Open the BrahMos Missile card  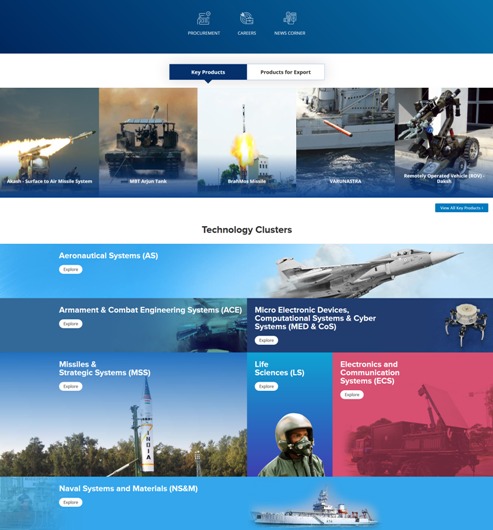pyautogui.click(x=247, y=142)
